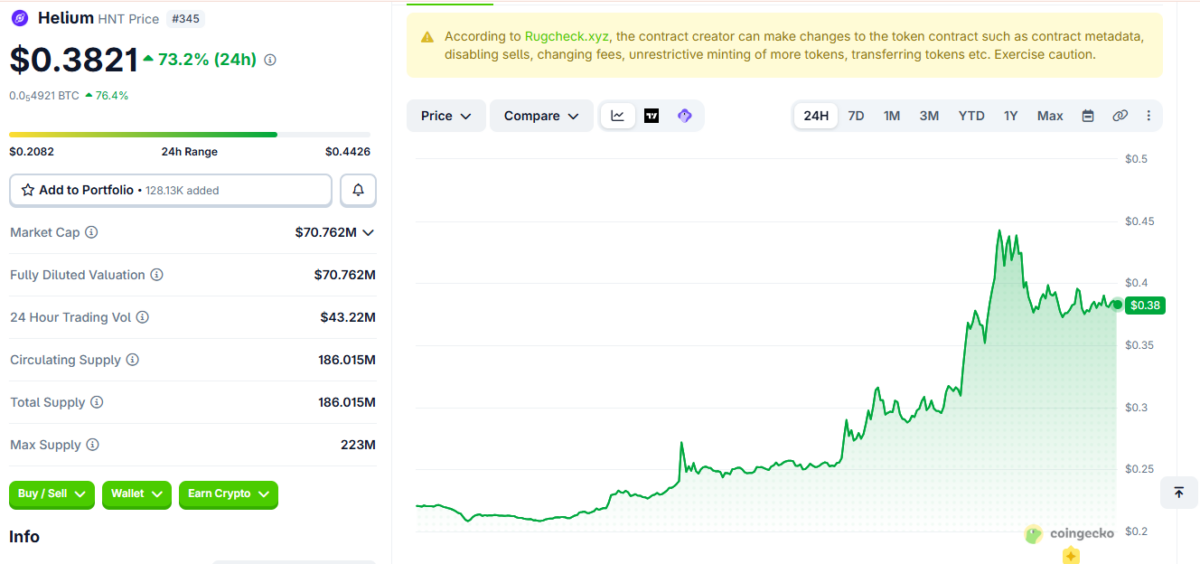Copy chart link via chain icon

pyautogui.click(x=1120, y=116)
